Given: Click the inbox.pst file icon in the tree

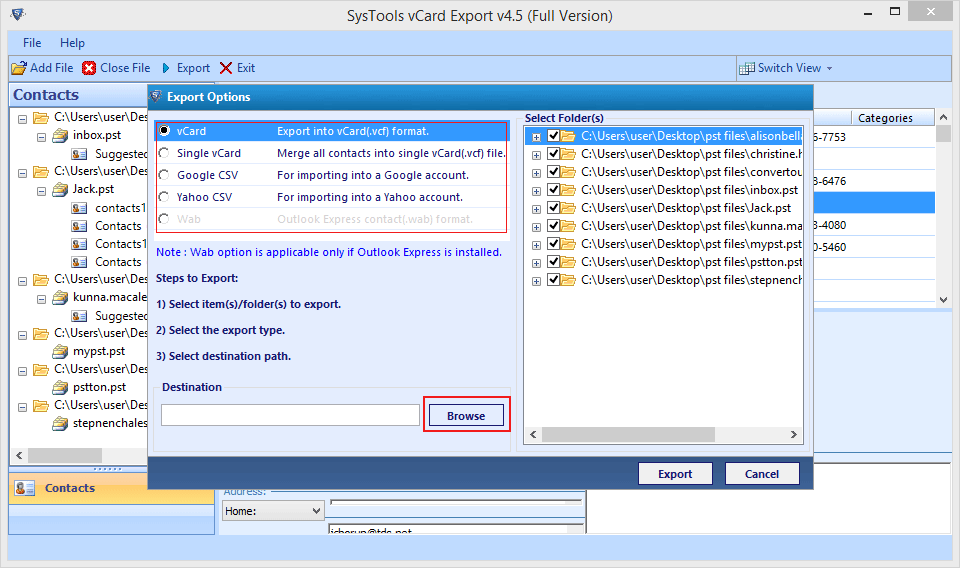Looking at the screenshot, I should (x=60, y=135).
